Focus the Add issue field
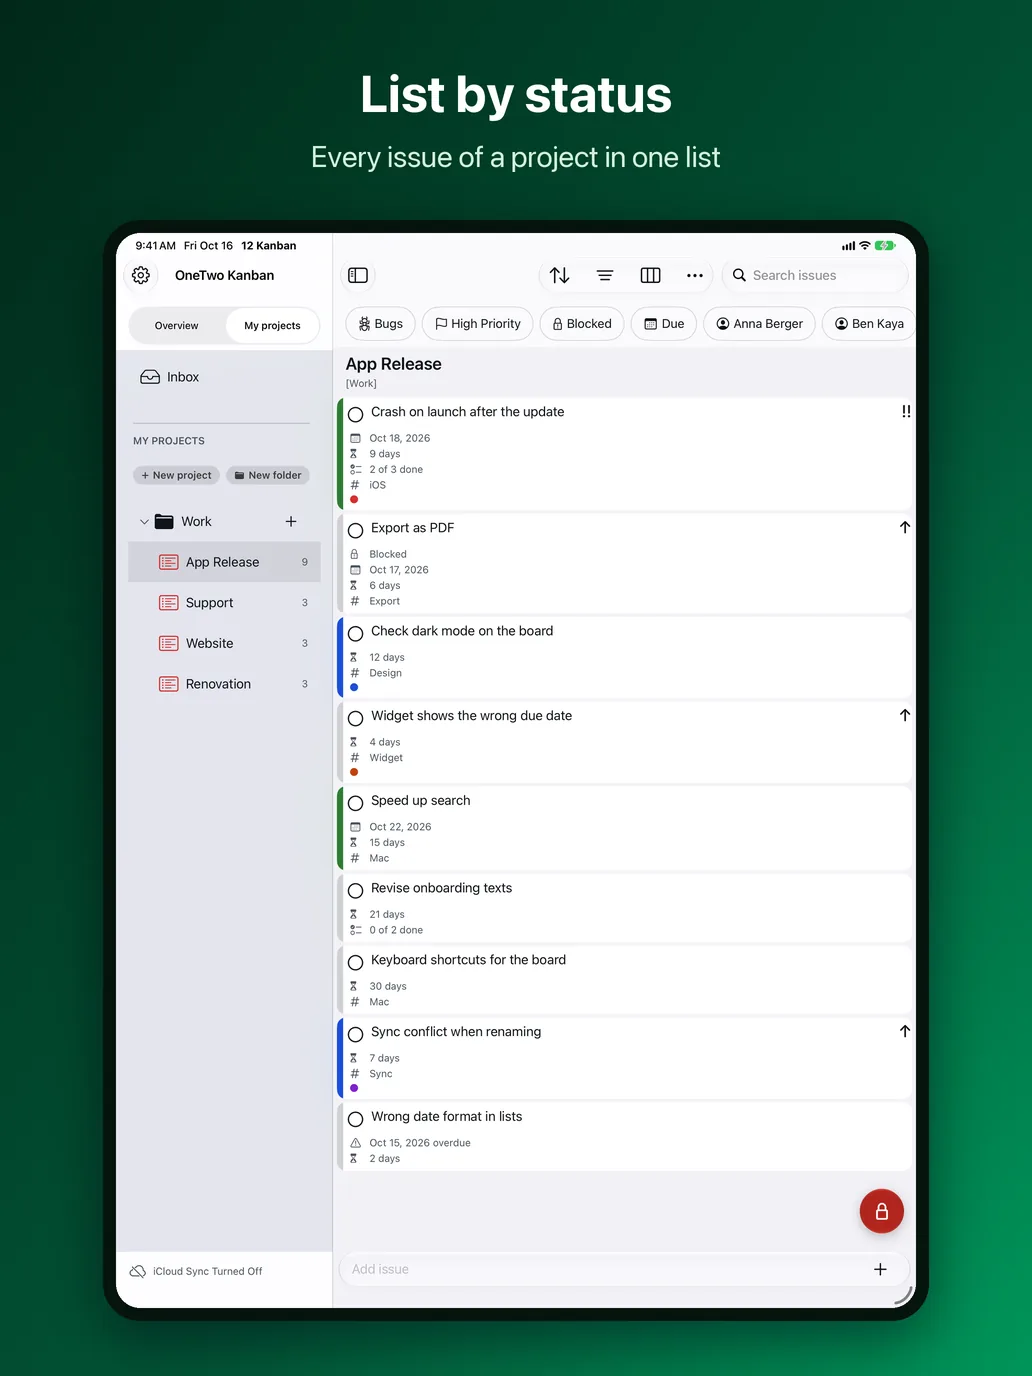Screen dimensions: 1032x1376 pyautogui.click(x=624, y=1269)
